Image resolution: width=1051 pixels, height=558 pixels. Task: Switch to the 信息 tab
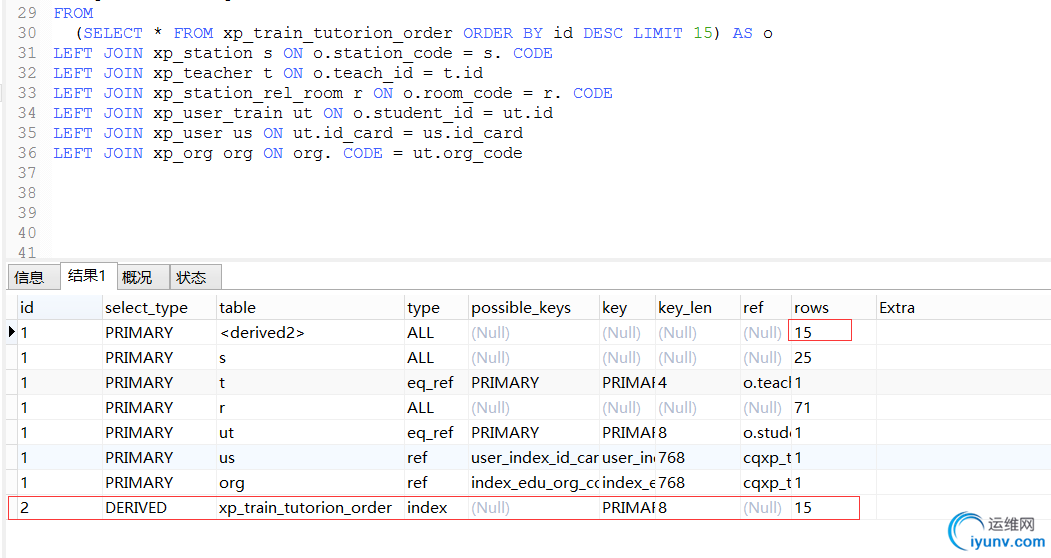[x=29, y=277]
